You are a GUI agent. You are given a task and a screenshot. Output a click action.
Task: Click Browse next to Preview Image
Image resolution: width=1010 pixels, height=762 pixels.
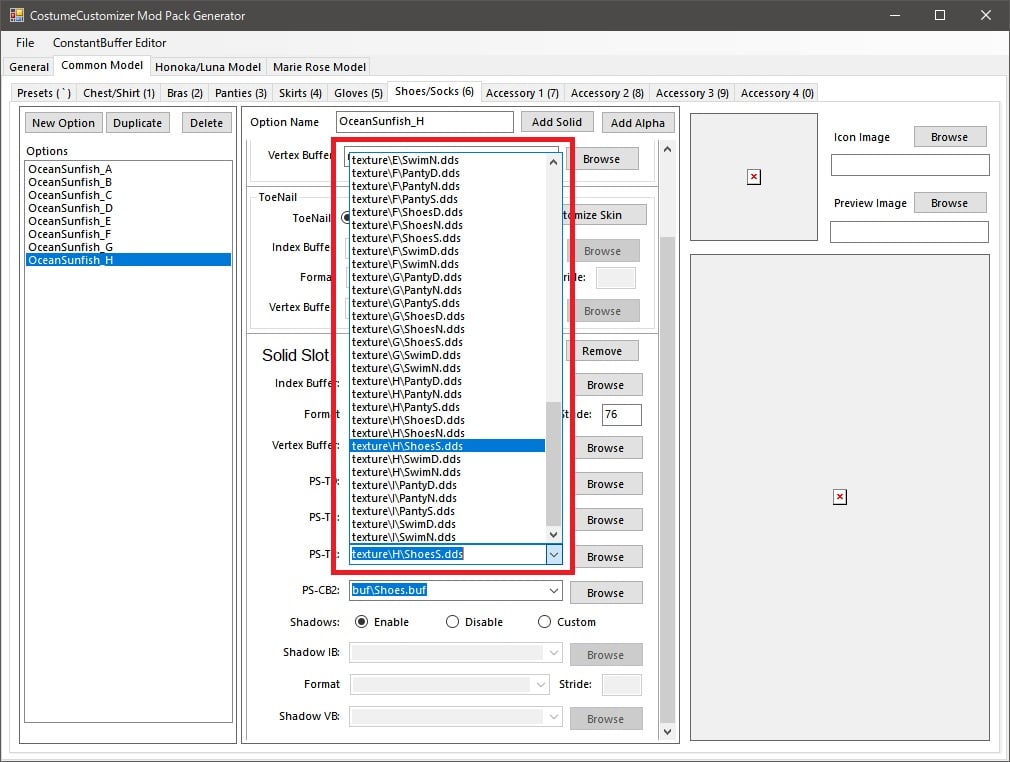tap(949, 203)
